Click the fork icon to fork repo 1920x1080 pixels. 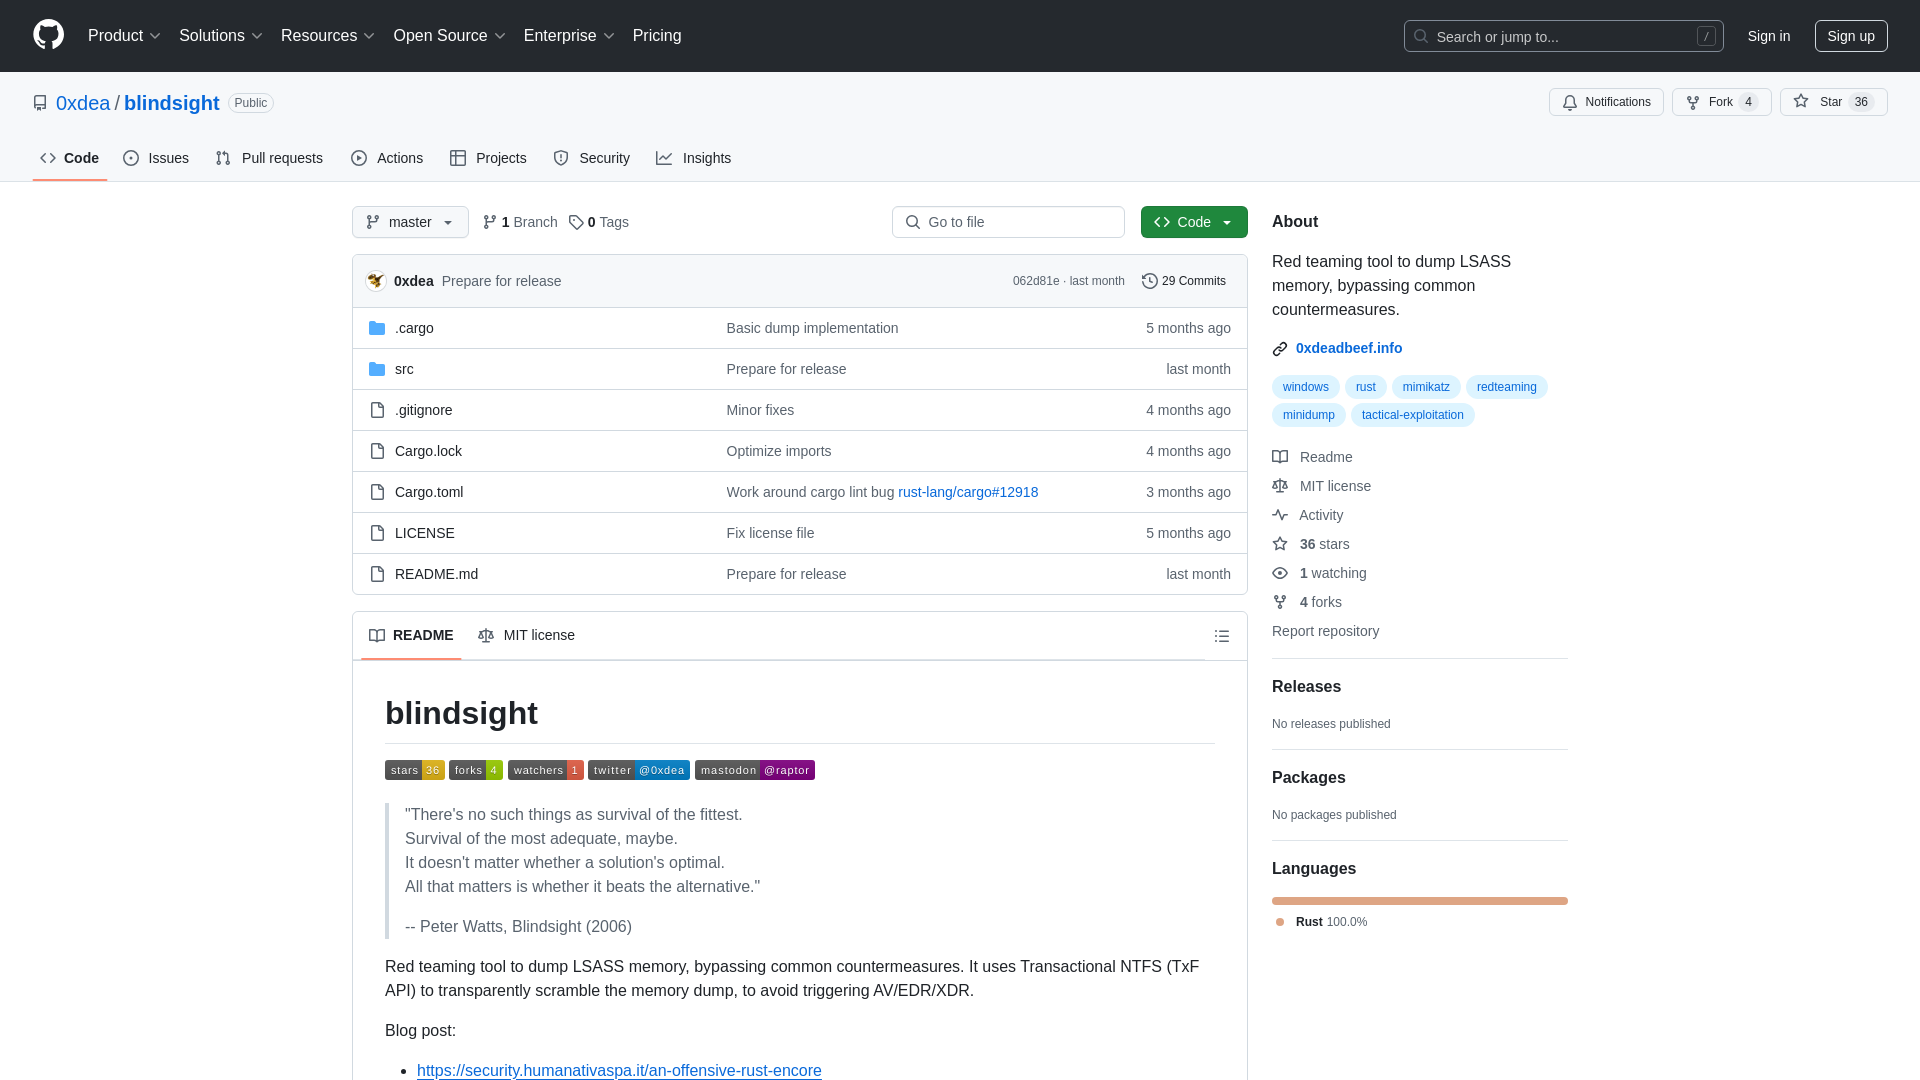click(1695, 102)
